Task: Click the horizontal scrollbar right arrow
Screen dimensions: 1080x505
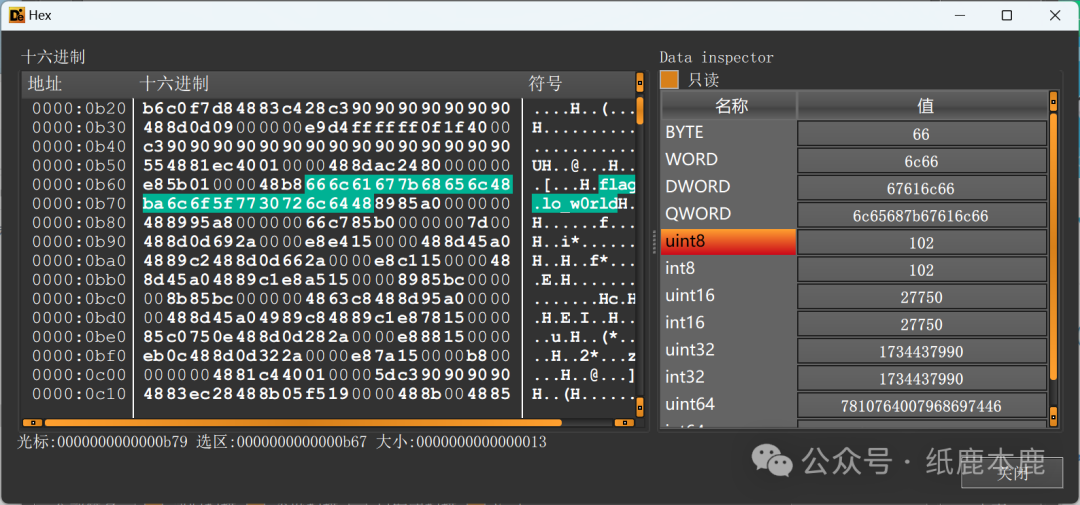Action: [x=627, y=422]
